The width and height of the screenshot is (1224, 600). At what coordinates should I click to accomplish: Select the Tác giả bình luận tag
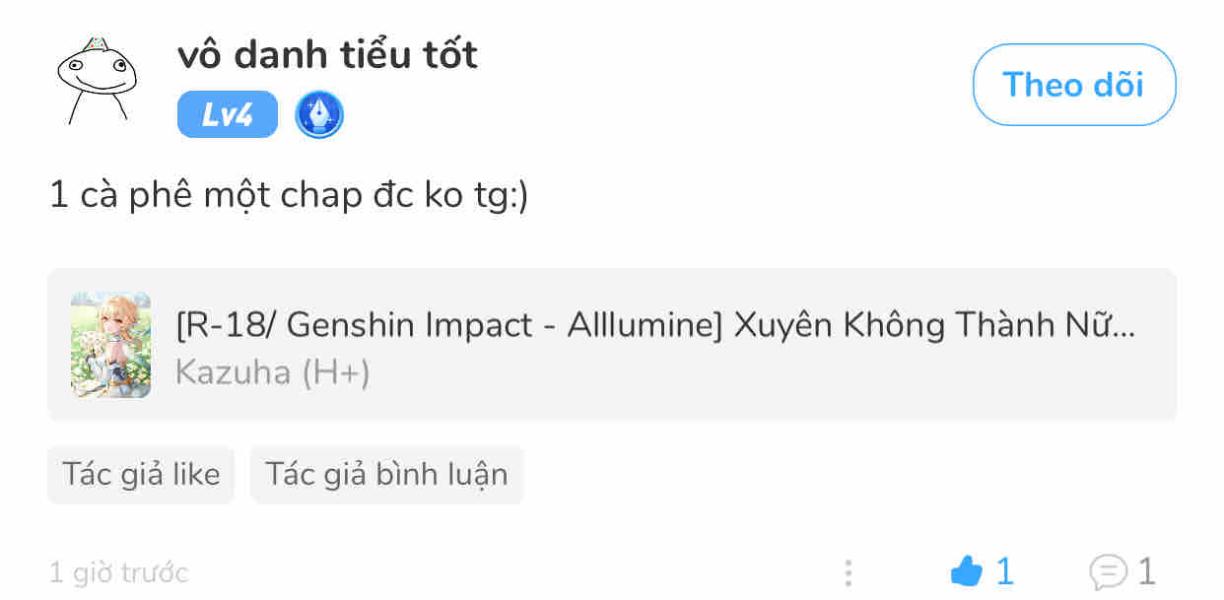point(386,474)
